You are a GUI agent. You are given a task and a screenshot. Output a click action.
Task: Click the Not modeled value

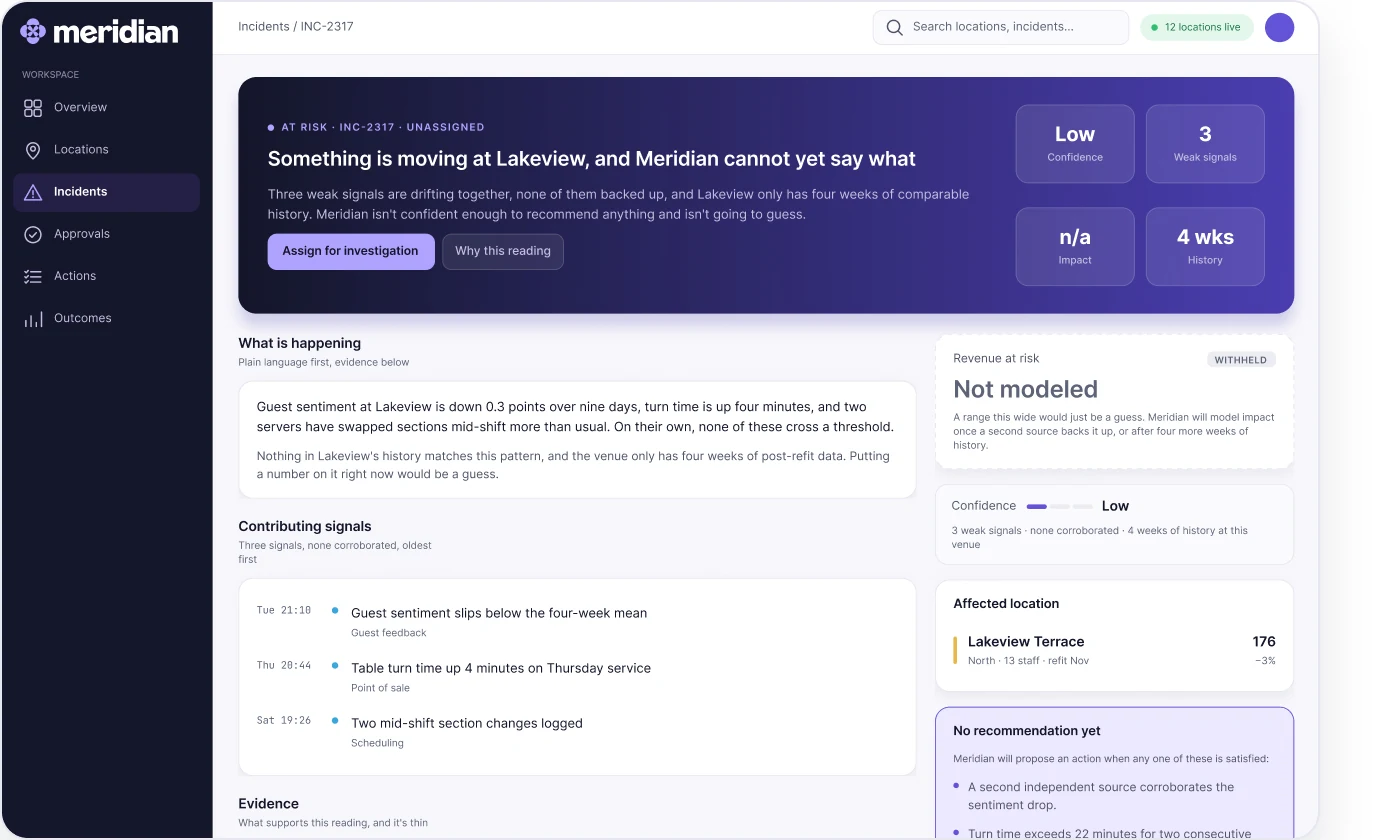coord(1025,389)
